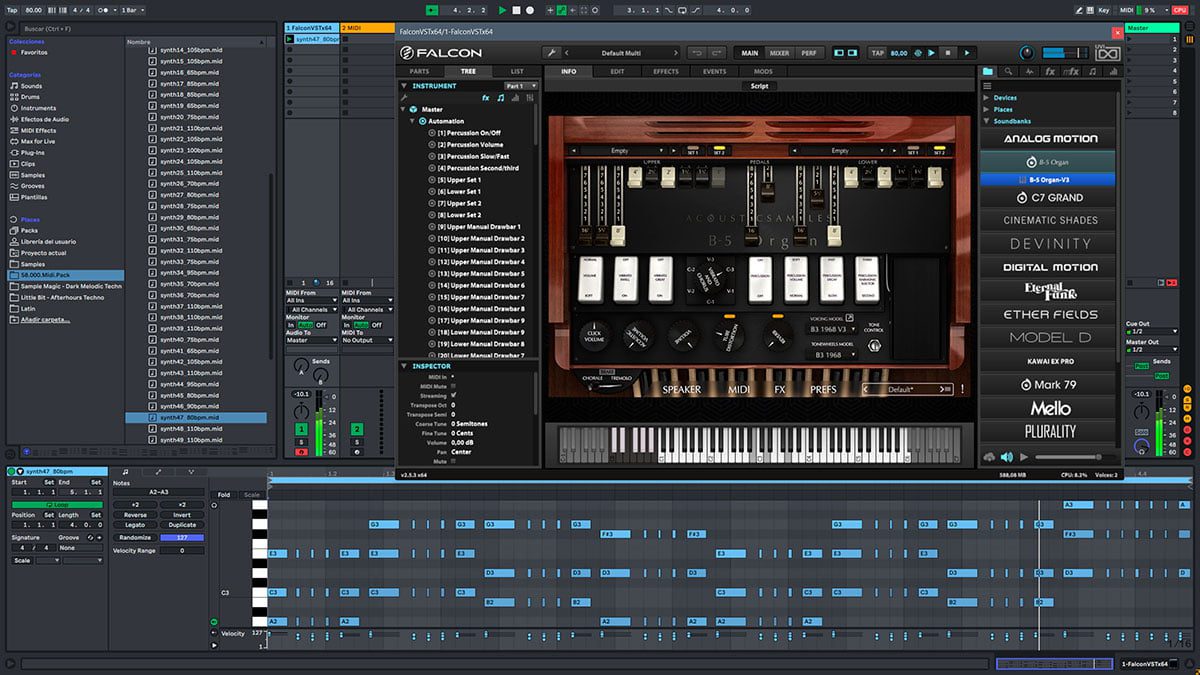Image resolution: width=1200 pixels, height=675 pixels.
Task: Toggle track 1 activator button
Action: [301, 429]
